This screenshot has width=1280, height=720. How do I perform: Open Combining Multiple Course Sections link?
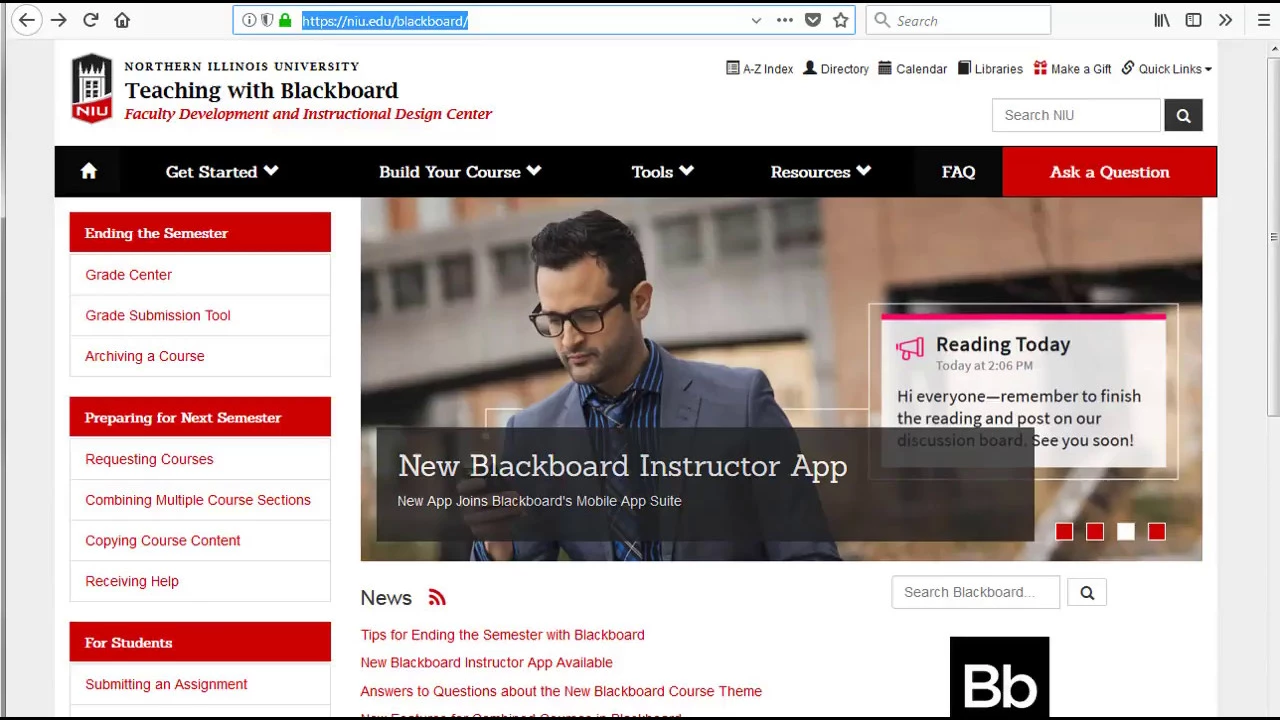pos(198,500)
